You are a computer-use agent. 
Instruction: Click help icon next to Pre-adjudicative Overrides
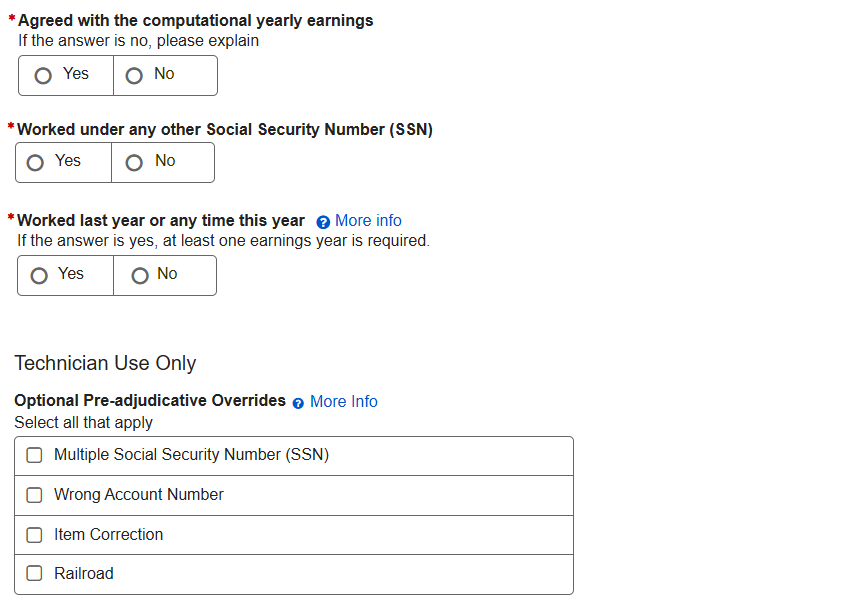(298, 402)
